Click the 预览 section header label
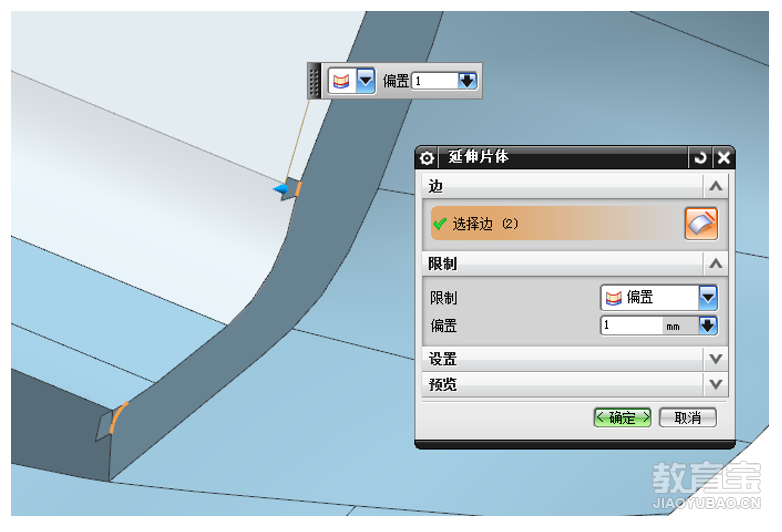 point(442,384)
